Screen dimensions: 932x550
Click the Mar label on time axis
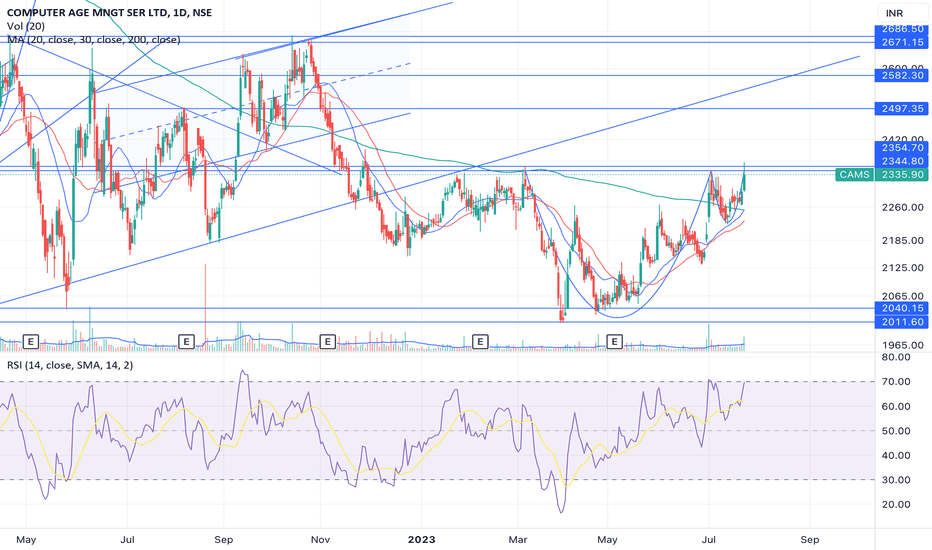pos(518,540)
